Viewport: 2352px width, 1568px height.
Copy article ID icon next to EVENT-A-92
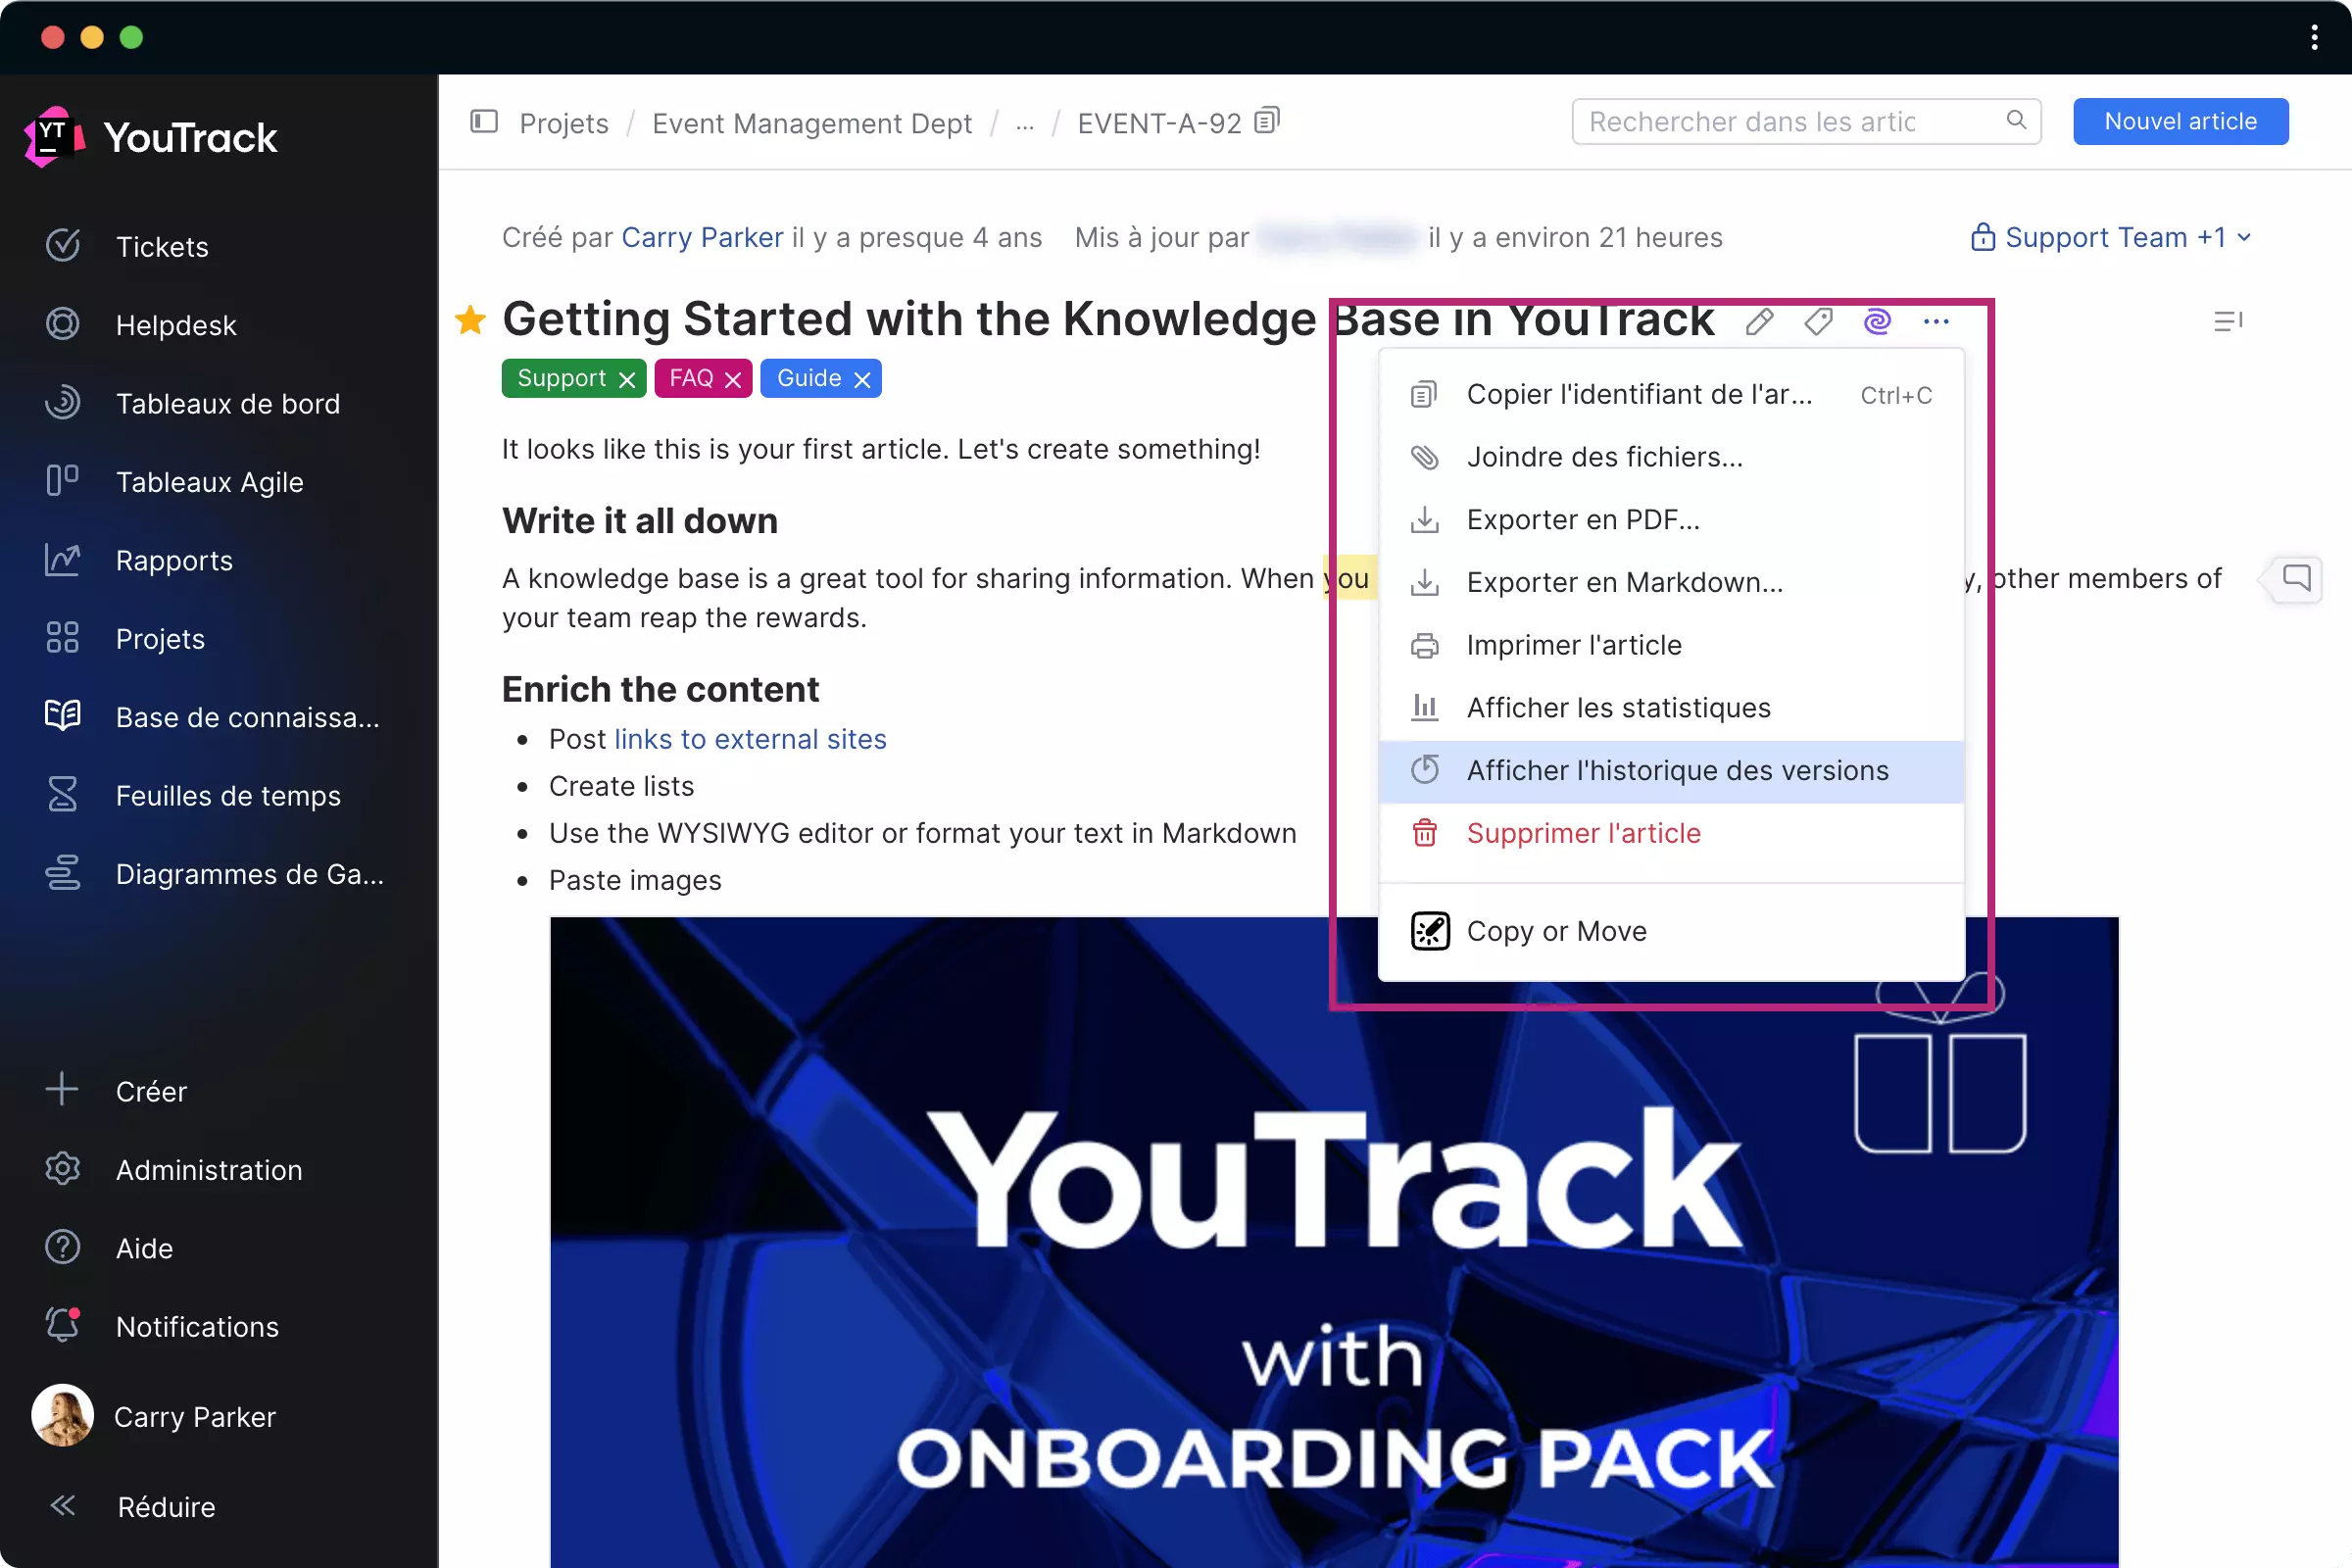(x=1267, y=121)
